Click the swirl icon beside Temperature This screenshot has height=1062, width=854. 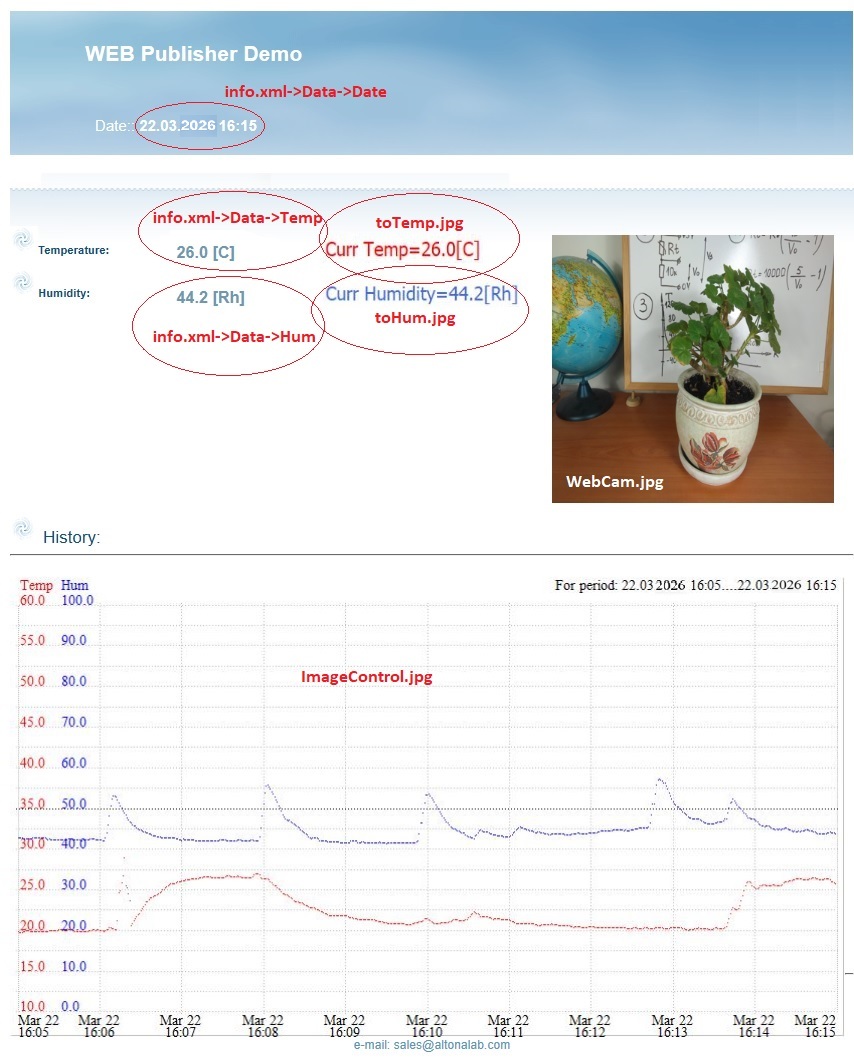(x=22, y=239)
